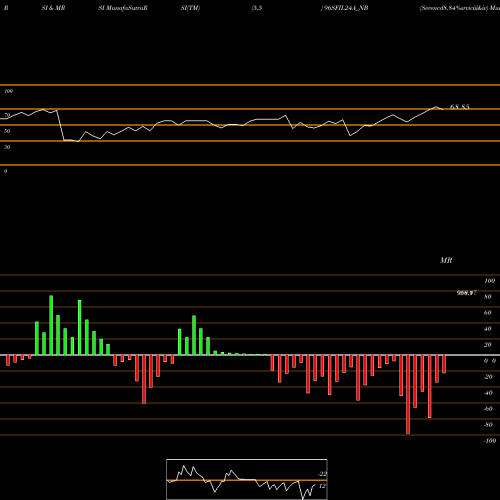This screenshot has height=500, width=500.
Task: Click the '80' label on MR axis
Action: click(488, 297)
